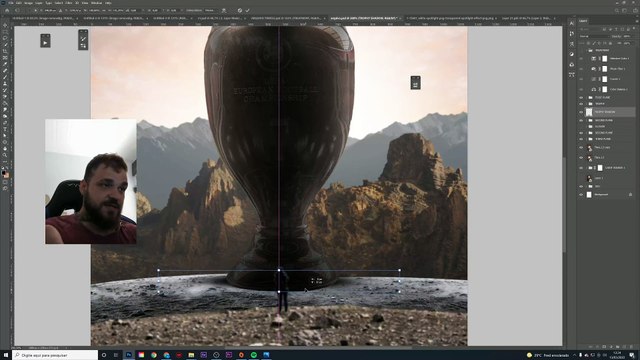Click the vertical canvas scrollbar

564,204
